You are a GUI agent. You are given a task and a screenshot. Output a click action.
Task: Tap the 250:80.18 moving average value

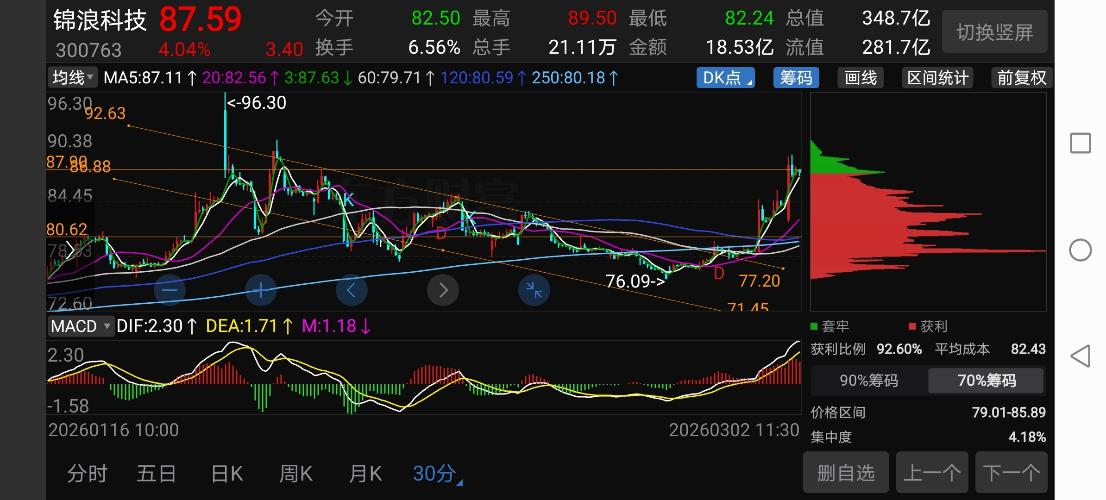coord(575,78)
